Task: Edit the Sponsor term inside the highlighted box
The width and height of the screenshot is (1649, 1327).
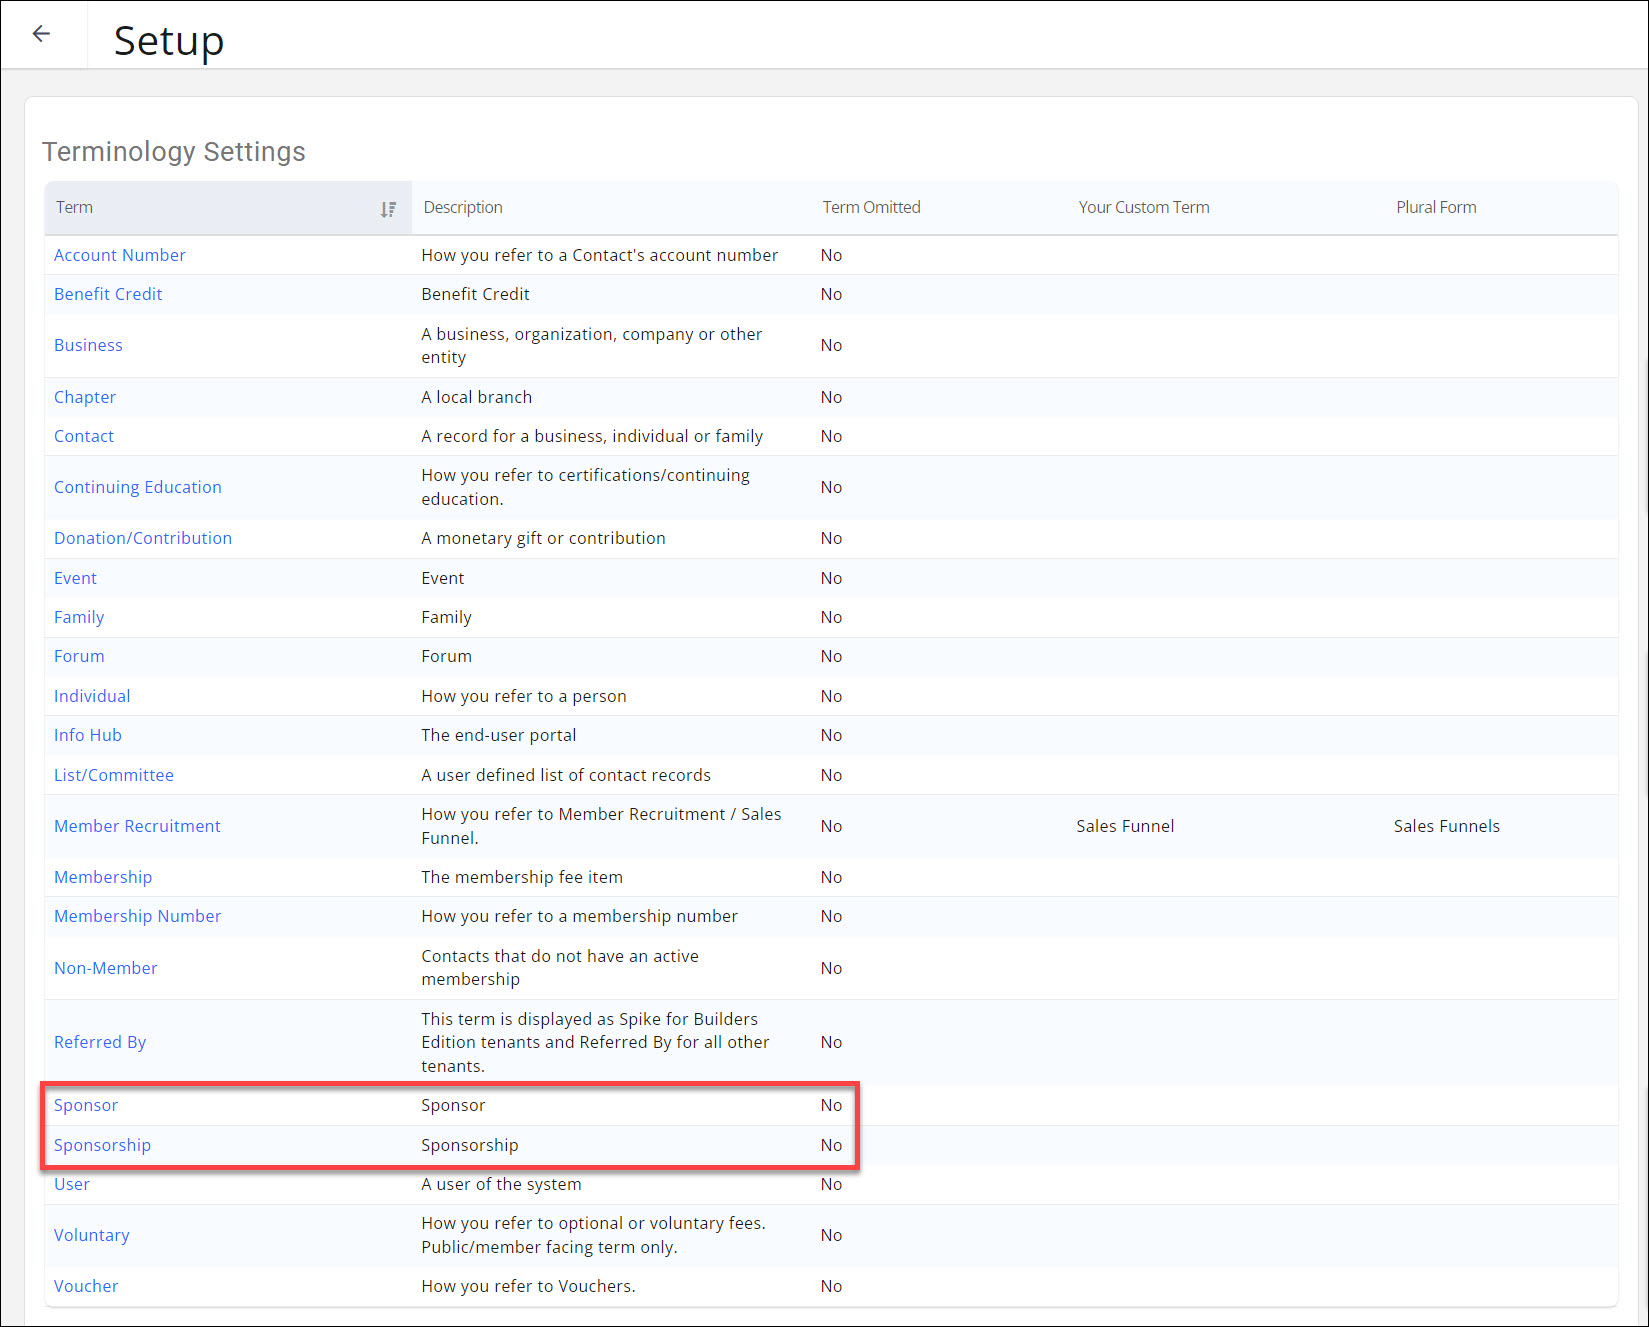Action: pyautogui.click(x=85, y=1105)
